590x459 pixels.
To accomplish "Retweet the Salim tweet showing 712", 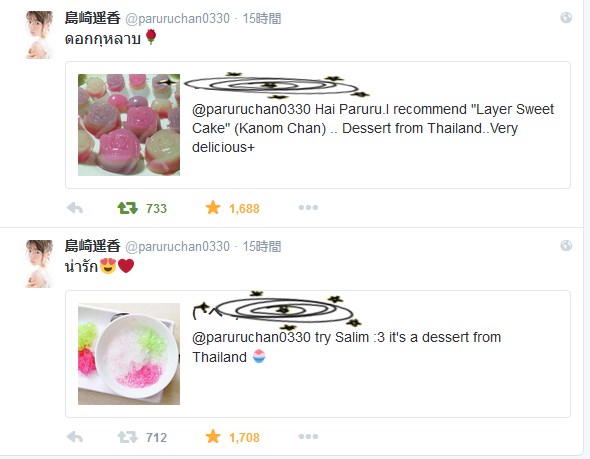I will (128, 437).
